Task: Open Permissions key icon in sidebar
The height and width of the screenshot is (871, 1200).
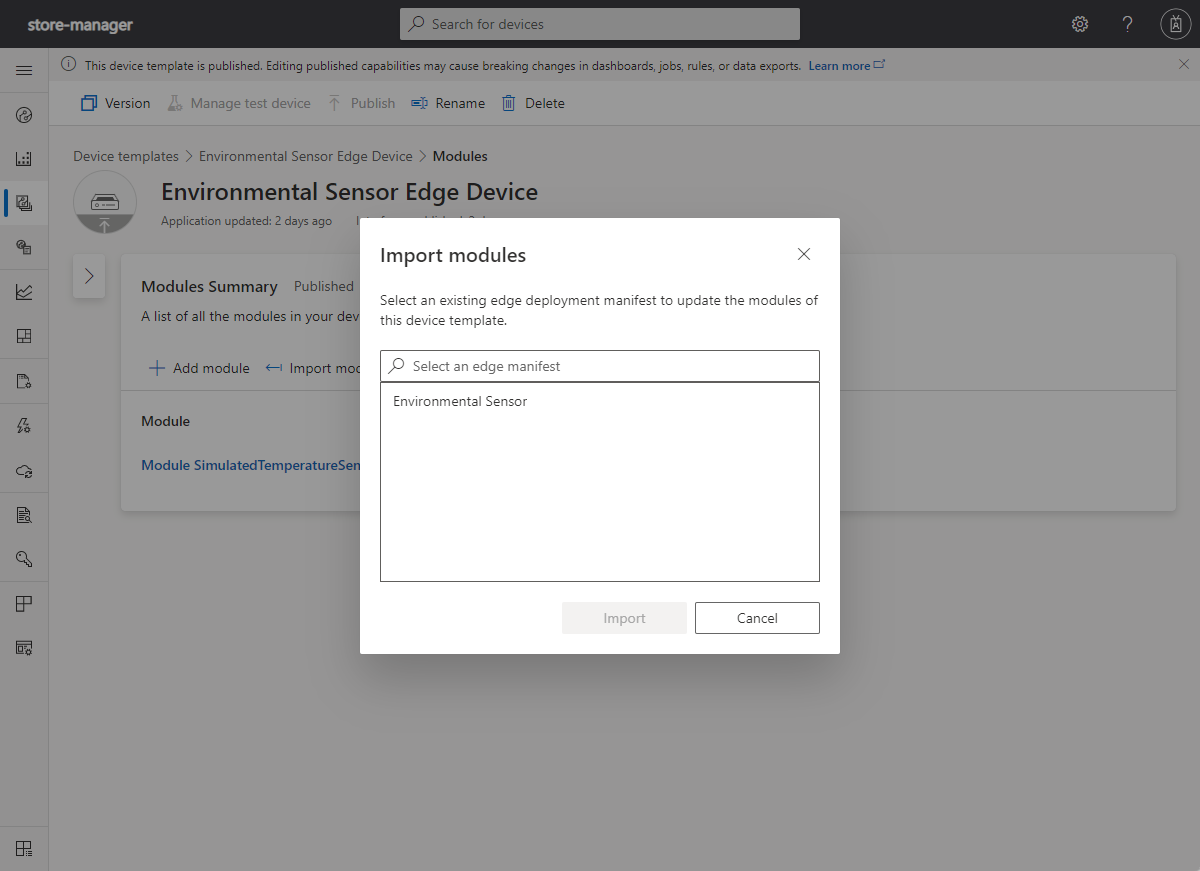Action: click(x=24, y=558)
